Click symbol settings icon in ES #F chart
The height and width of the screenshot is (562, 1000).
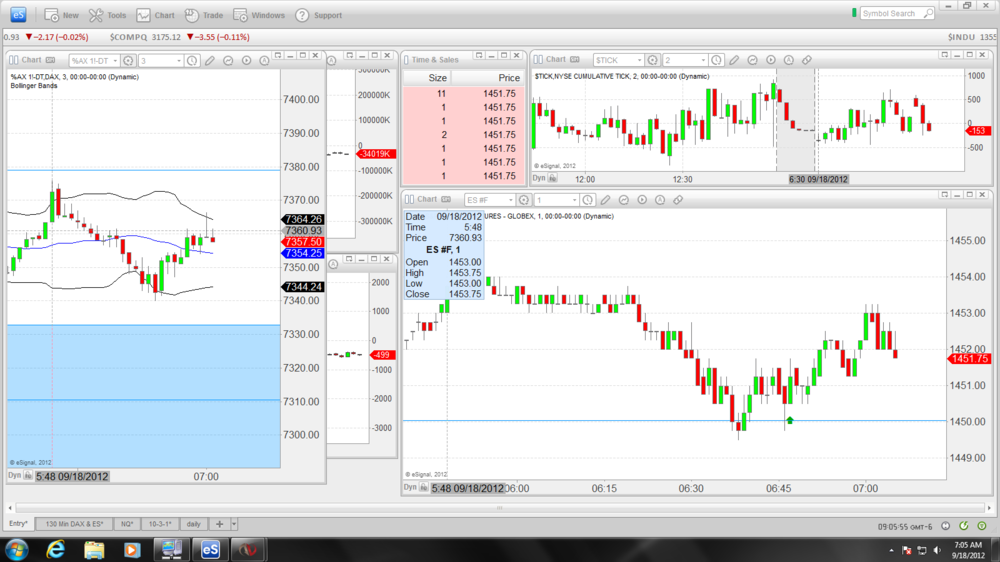(524, 200)
